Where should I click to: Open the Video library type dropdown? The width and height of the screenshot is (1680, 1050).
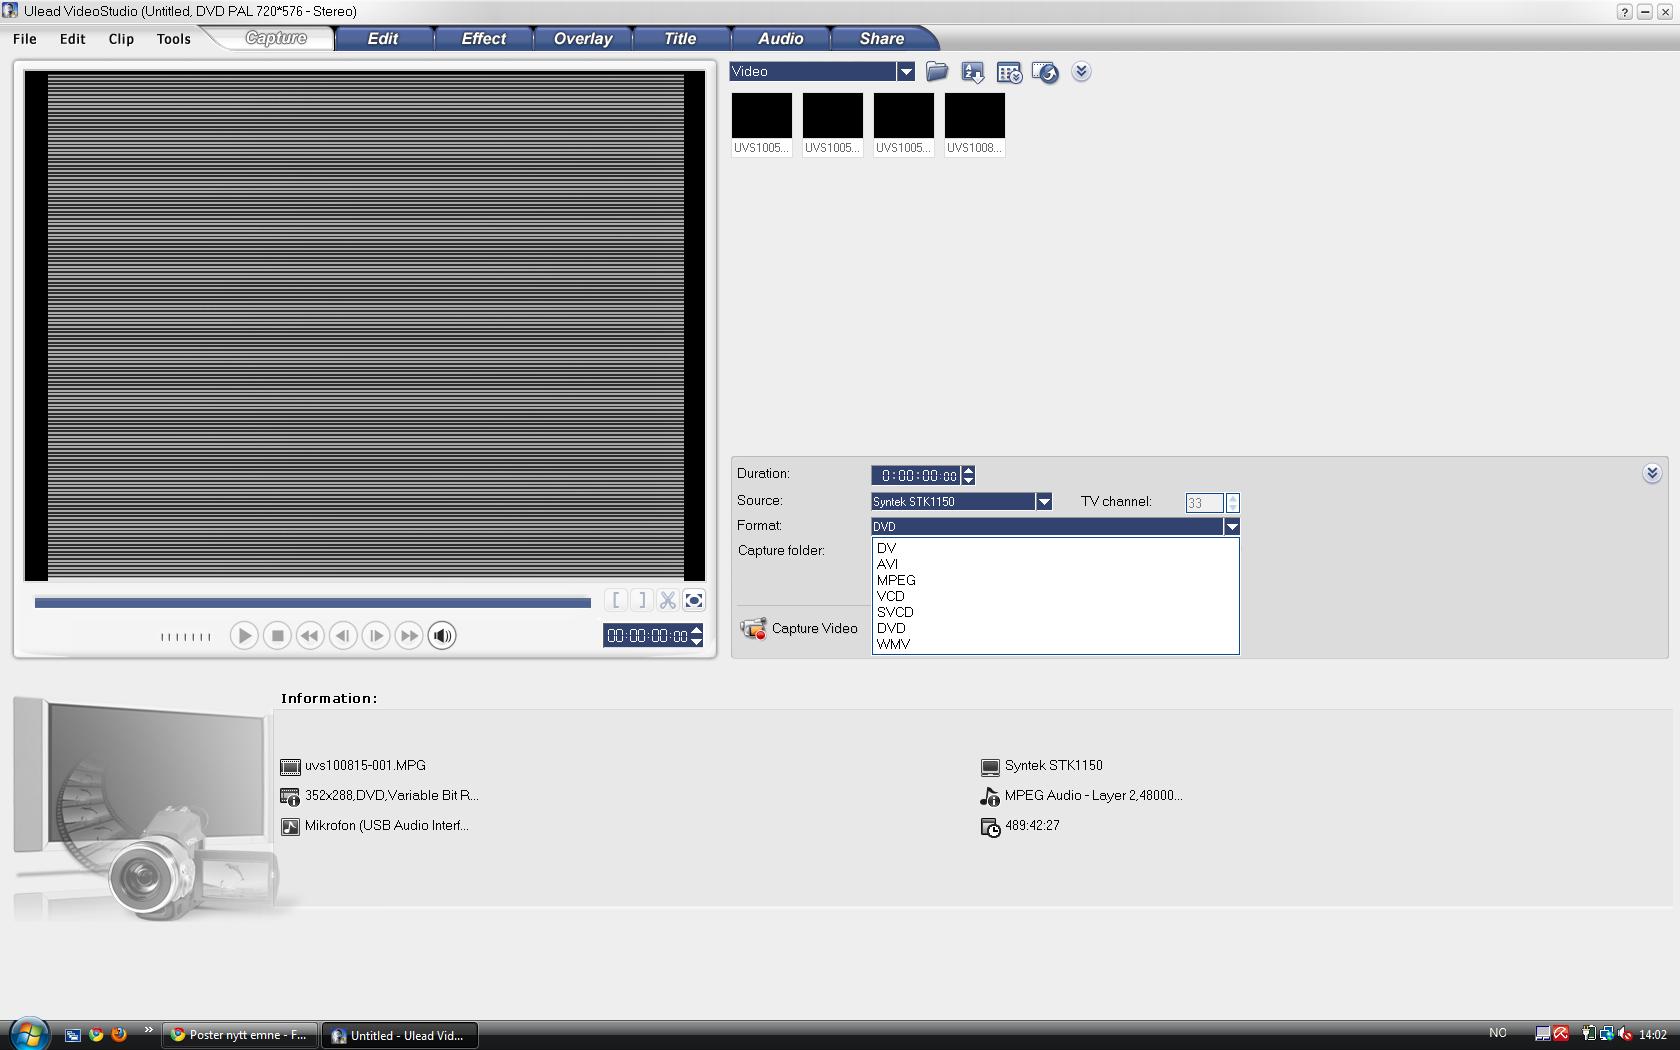pyautogui.click(x=906, y=71)
